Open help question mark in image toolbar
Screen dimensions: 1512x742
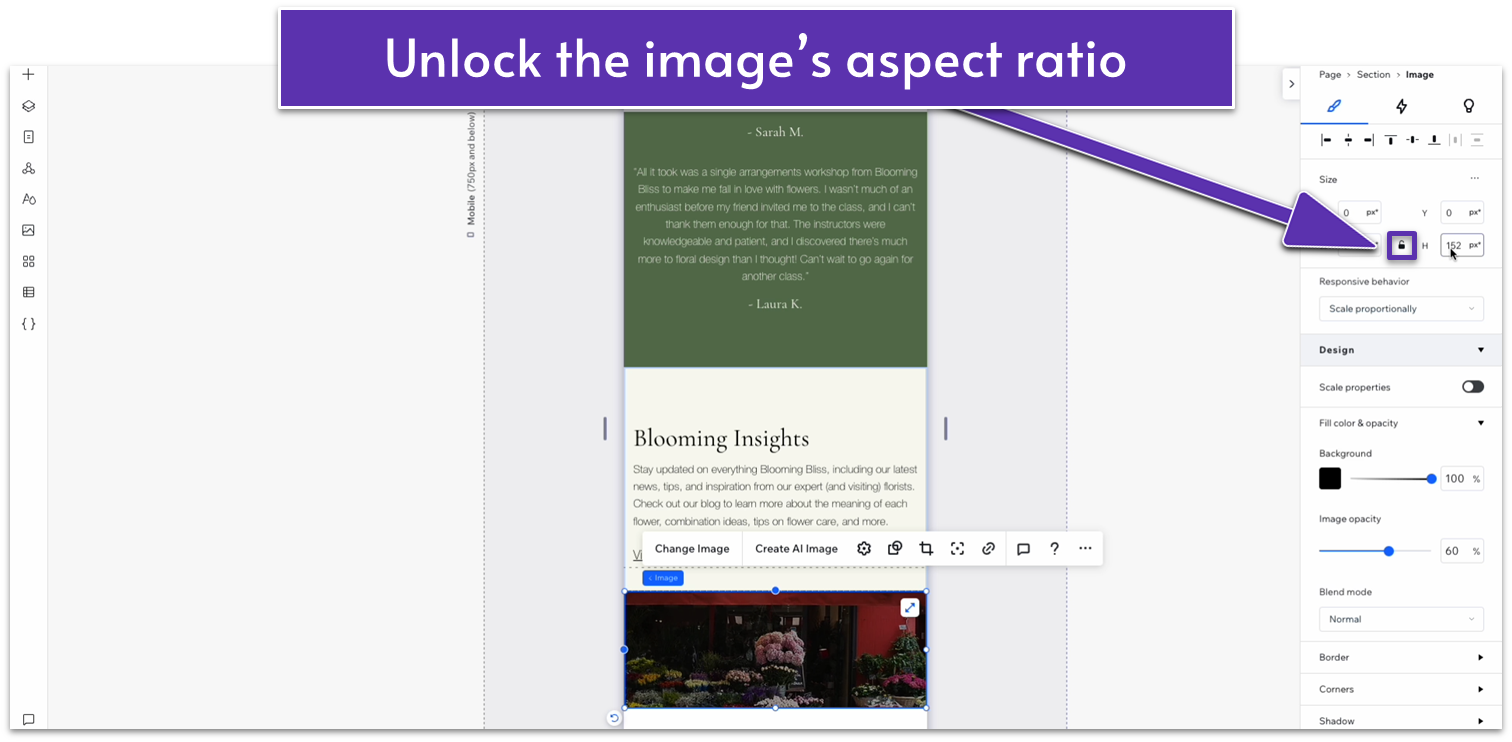pyautogui.click(x=1054, y=548)
